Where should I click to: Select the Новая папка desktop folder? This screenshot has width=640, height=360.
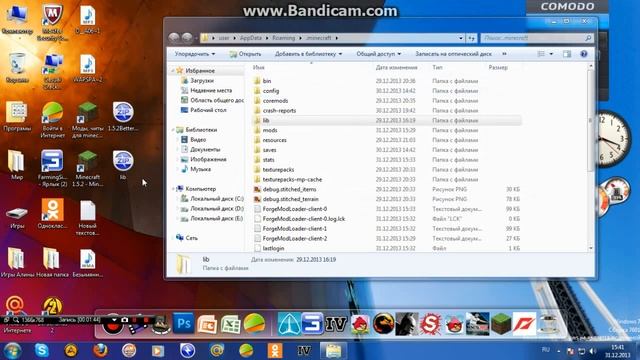click(x=52, y=262)
